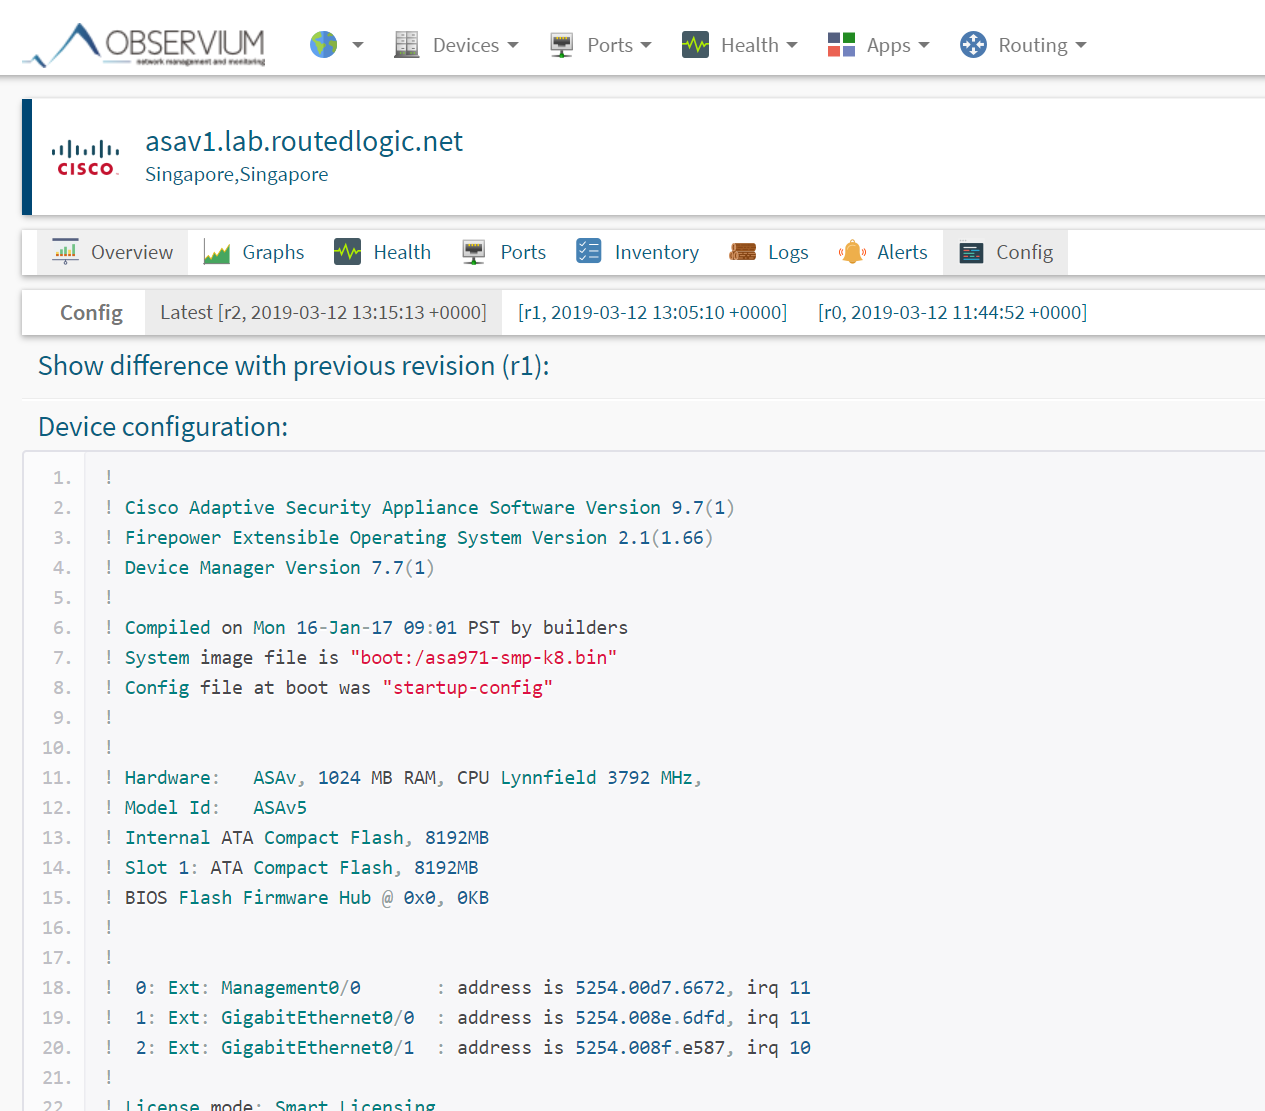Screen dimensions: 1265x1111
Task: Open the Routing menu
Action: 1033,45
